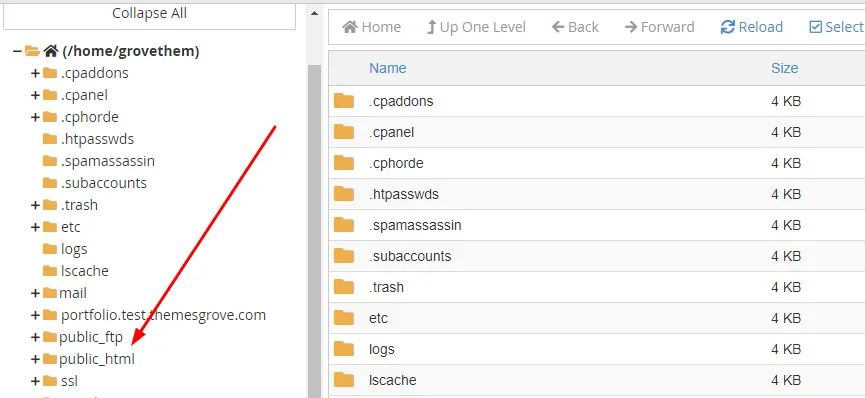
Task: Click the 4 KB size of .cpaddons row
Action: click(x=786, y=102)
